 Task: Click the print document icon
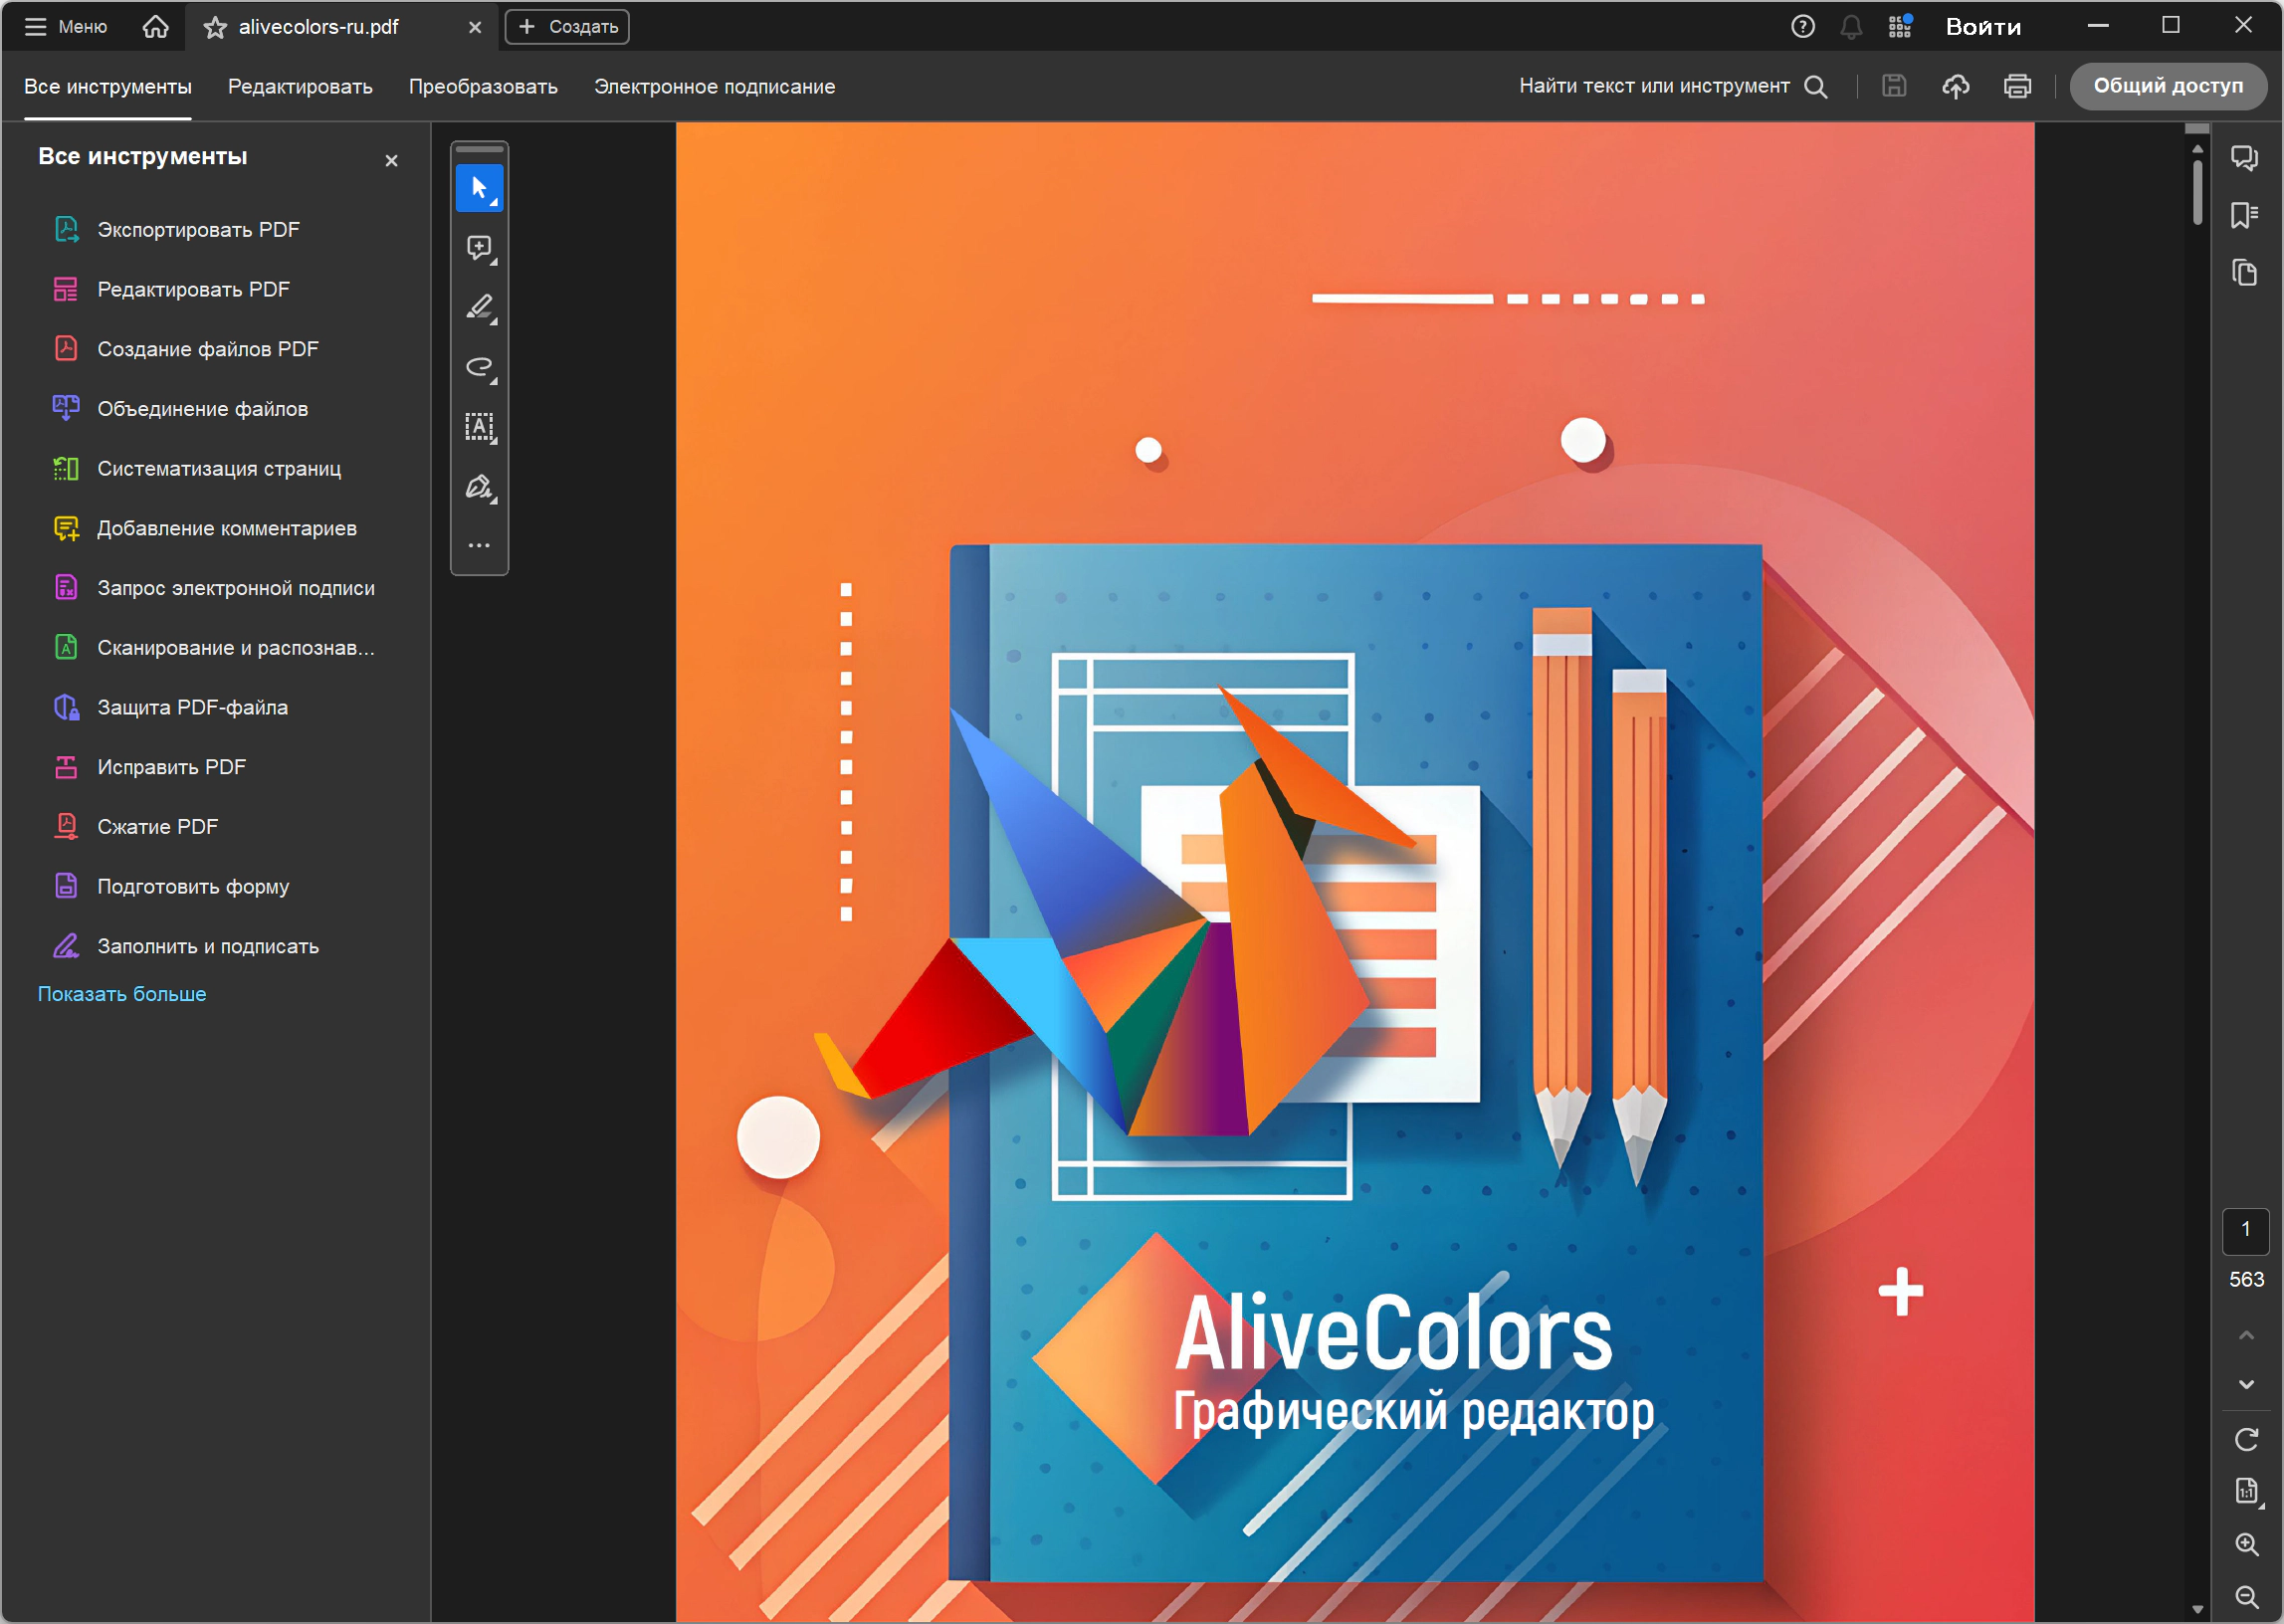[2017, 86]
